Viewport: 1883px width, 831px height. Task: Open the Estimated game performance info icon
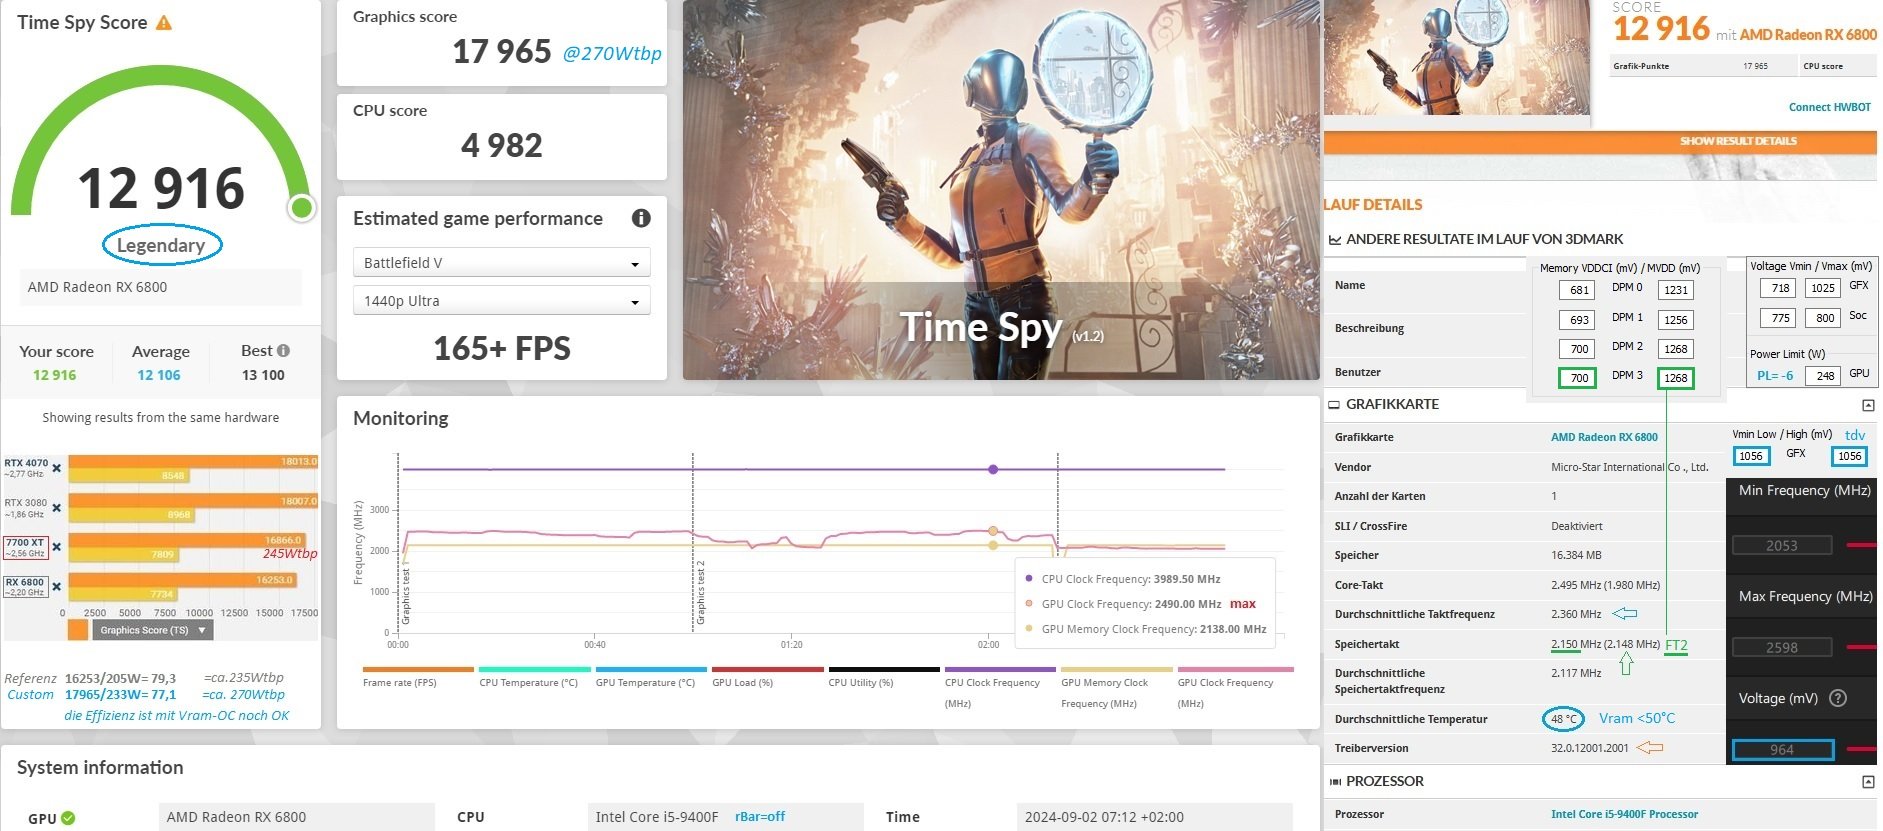(x=641, y=218)
